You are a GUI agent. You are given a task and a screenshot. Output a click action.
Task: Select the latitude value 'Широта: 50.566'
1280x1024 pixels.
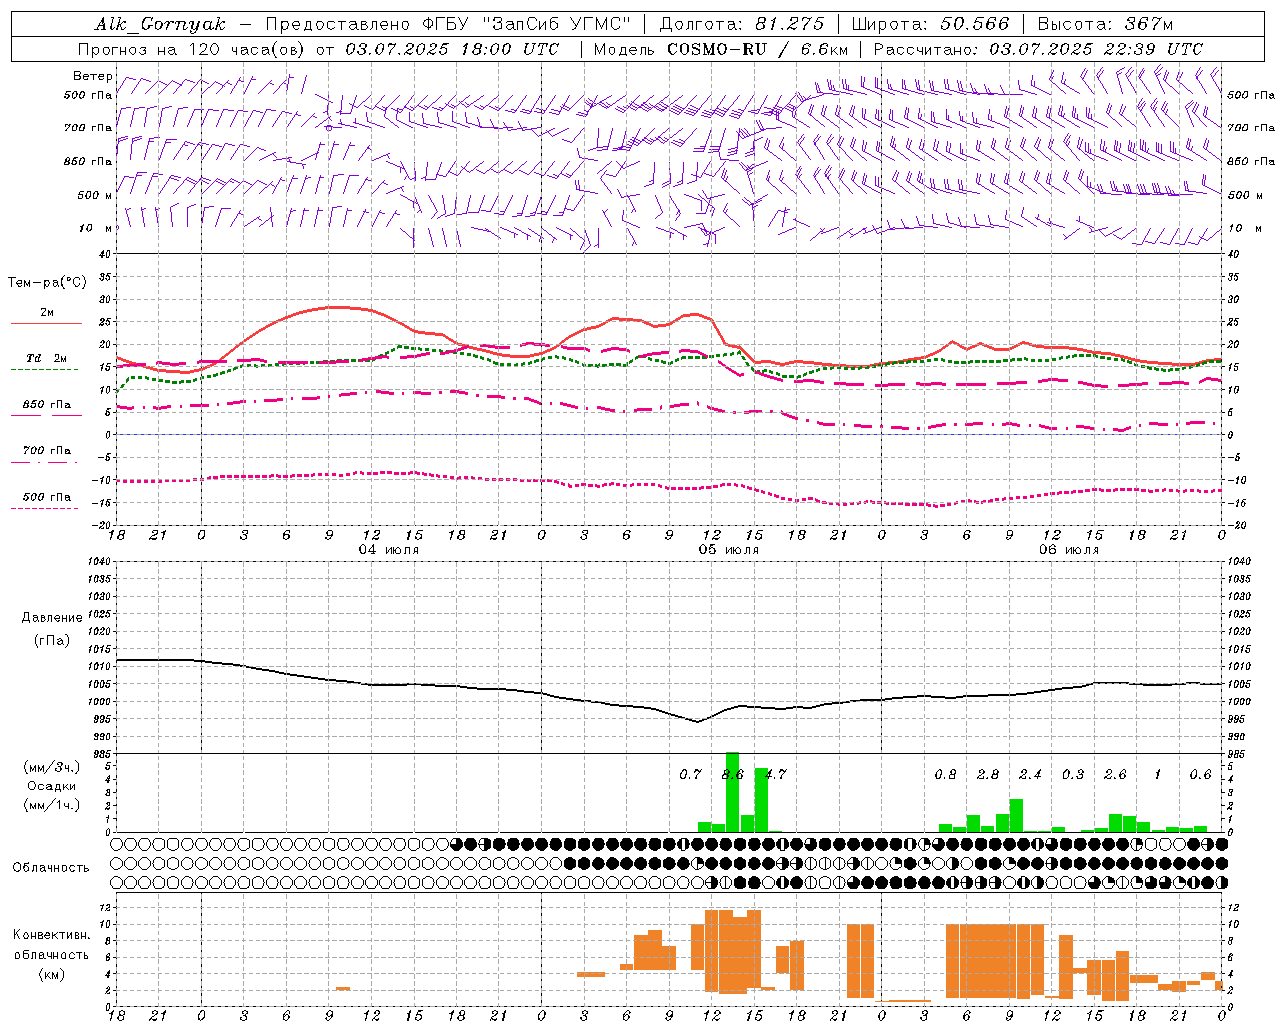click(931, 24)
